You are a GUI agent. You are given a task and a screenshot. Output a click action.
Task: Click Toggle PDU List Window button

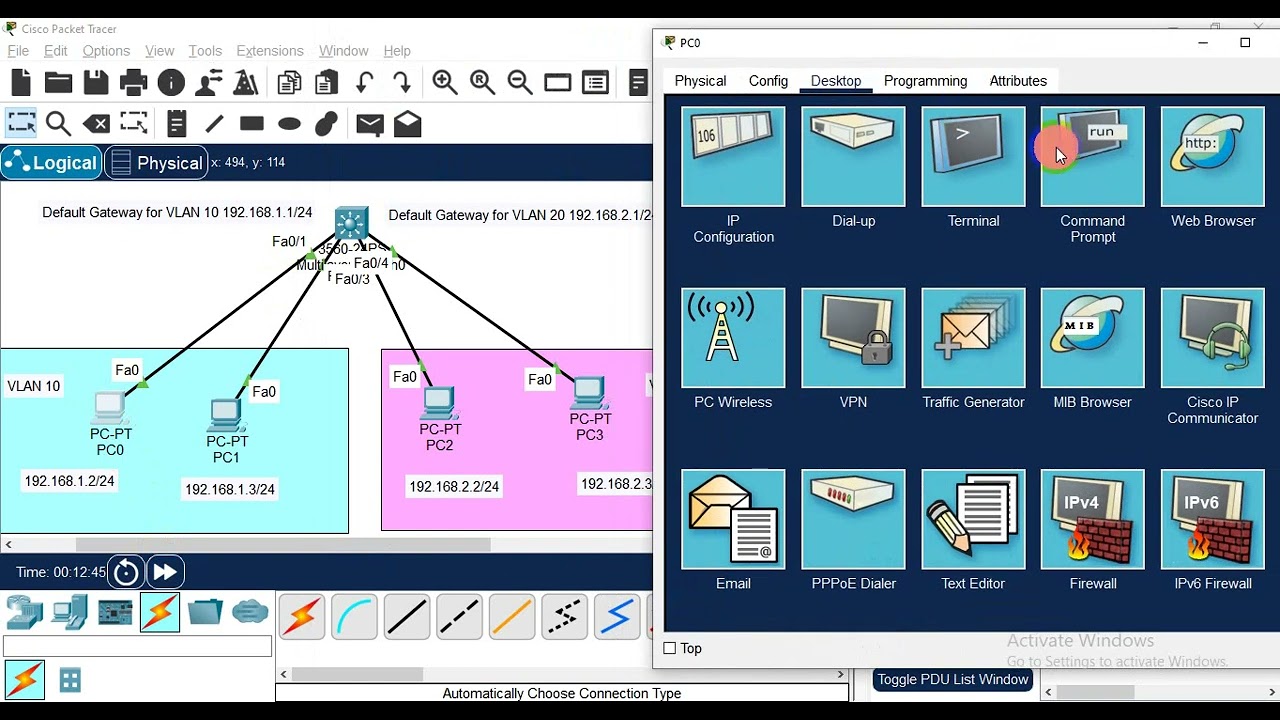pyautogui.click(x=953, y=680)
